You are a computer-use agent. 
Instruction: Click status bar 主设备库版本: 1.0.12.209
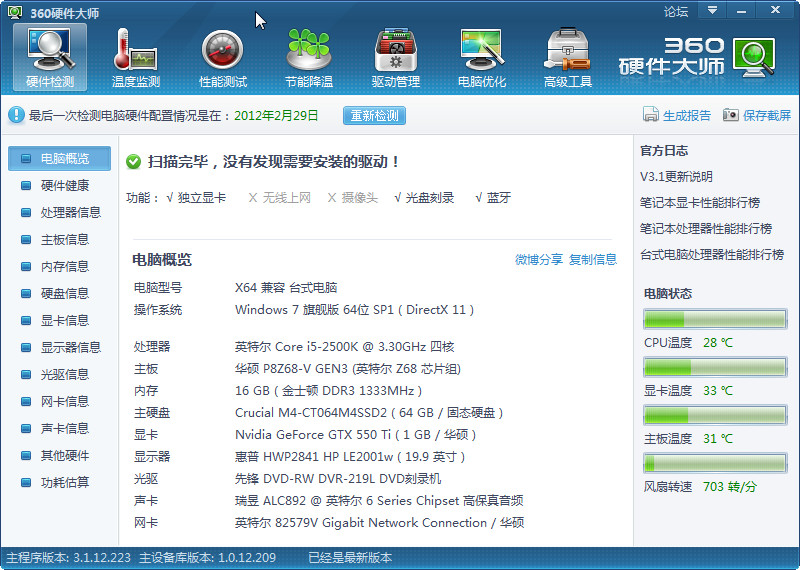coord(208,558)
